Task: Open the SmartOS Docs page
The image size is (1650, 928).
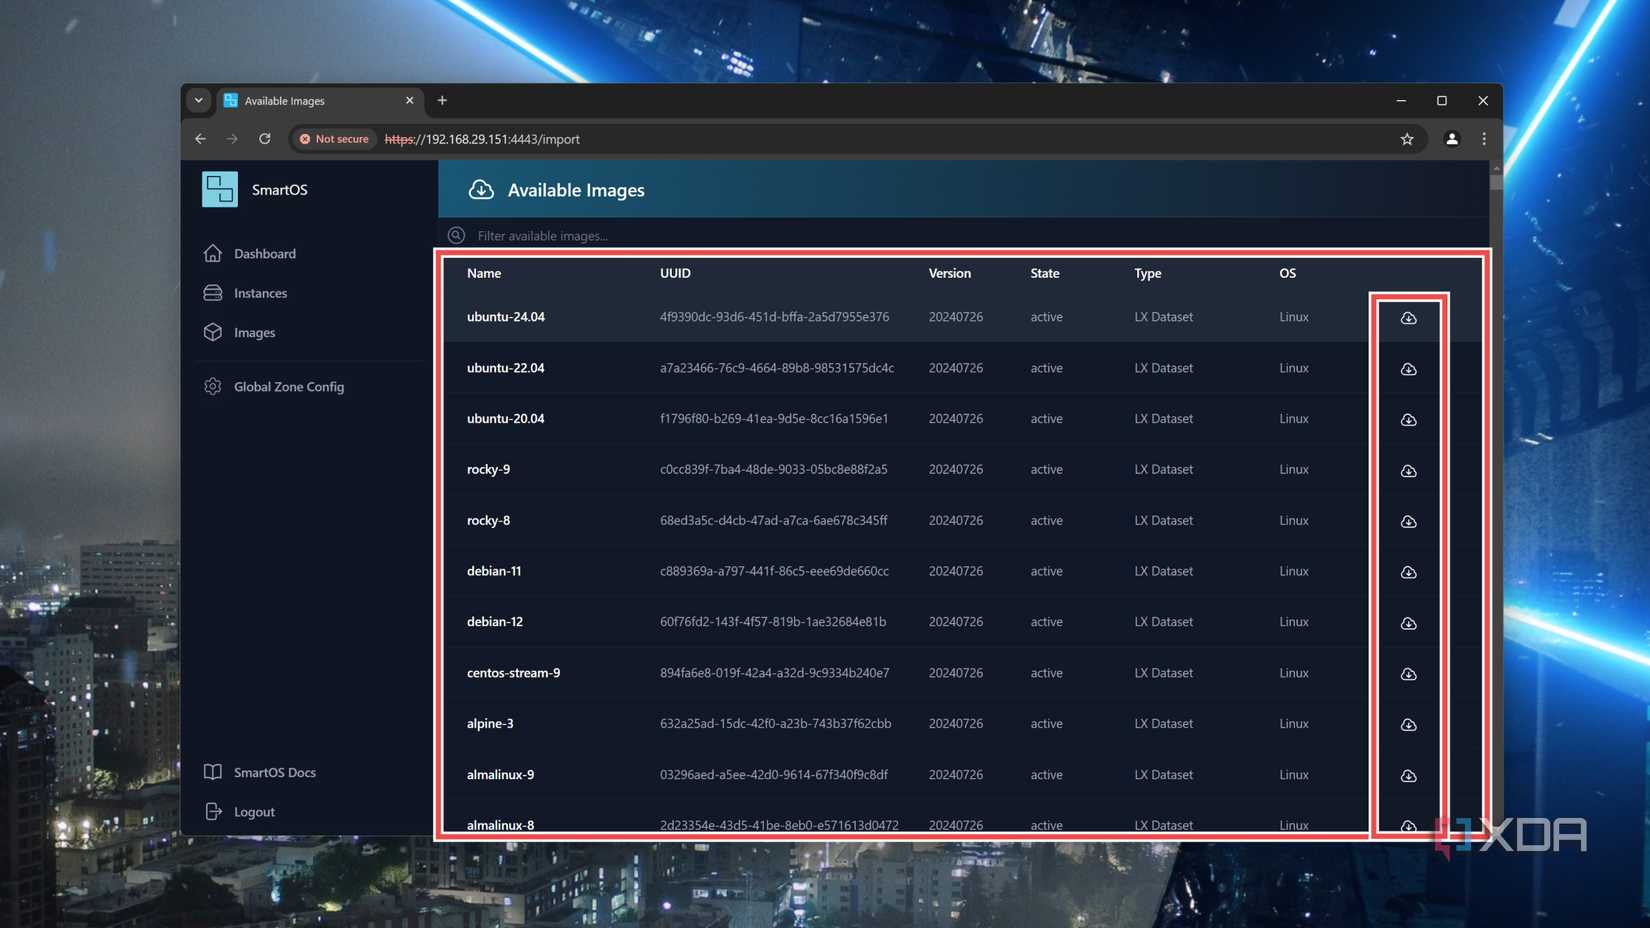Action: point(273,772)
